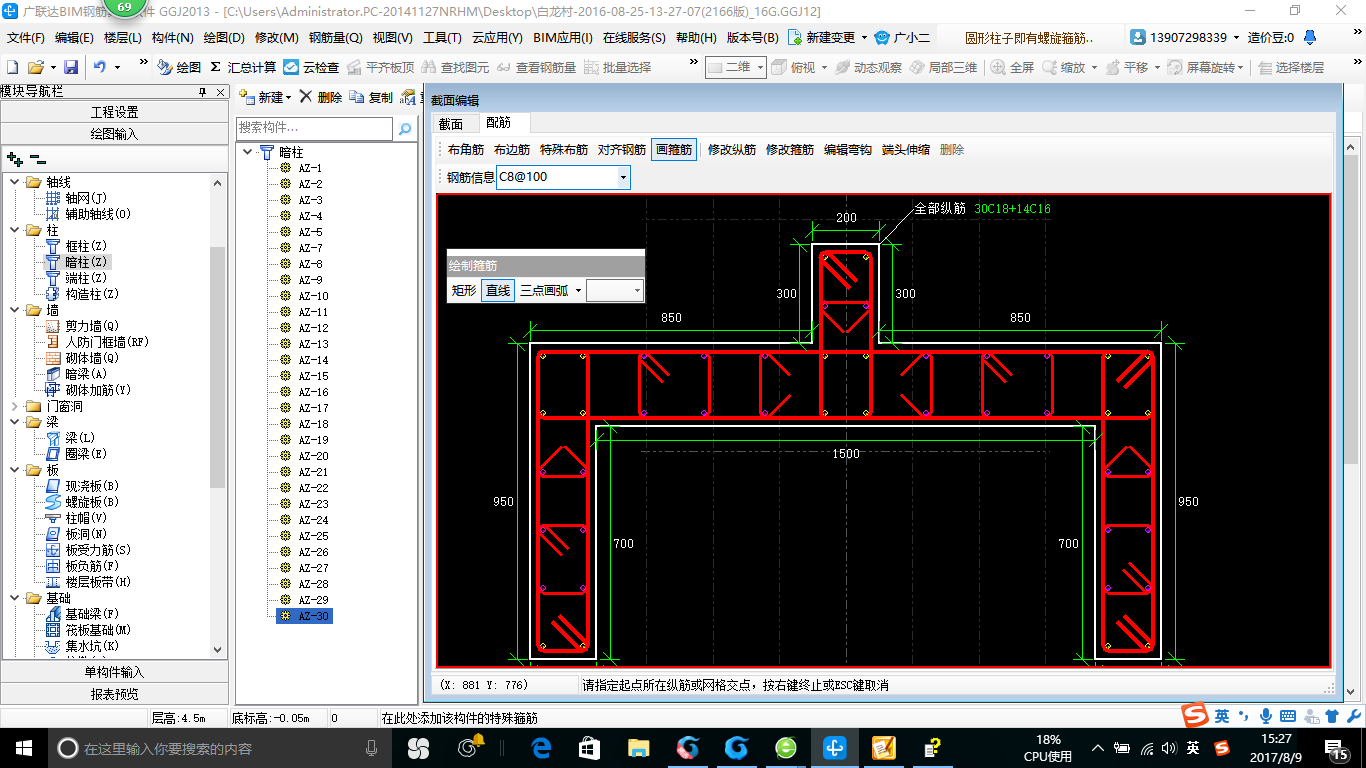Select 剪力墙(Q) shear wall item

(x=82, y=326)
